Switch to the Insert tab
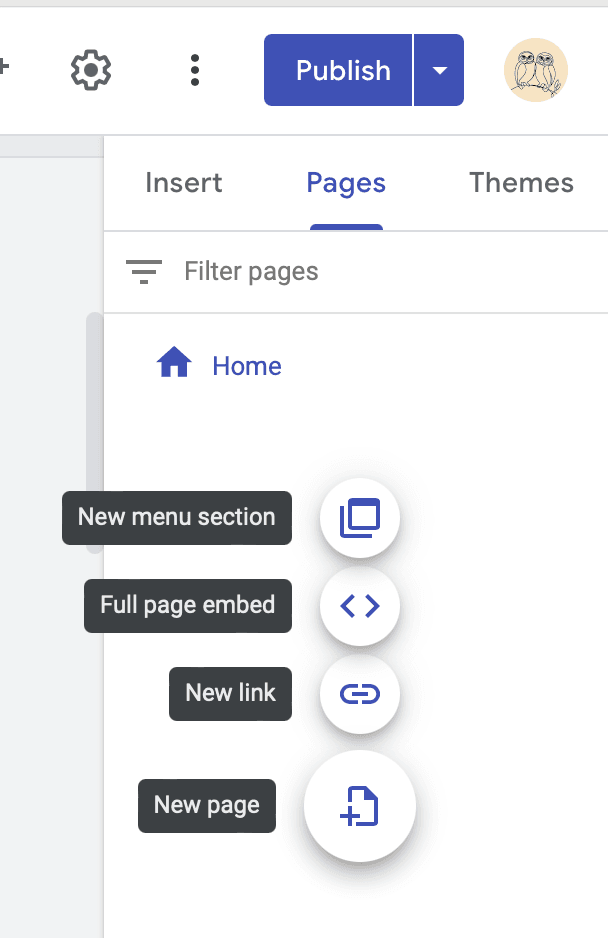The image size is (608, 938). [x=184, y=183]
